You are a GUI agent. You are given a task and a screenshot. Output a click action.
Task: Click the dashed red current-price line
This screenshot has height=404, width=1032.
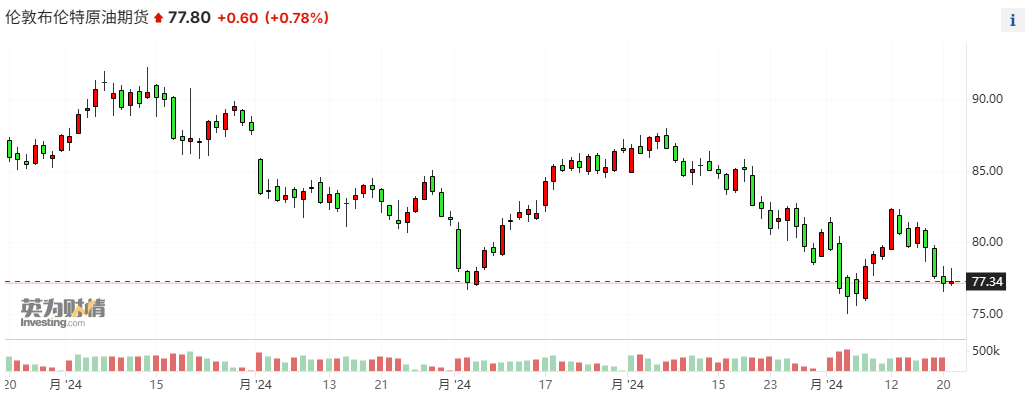[500, 282]
